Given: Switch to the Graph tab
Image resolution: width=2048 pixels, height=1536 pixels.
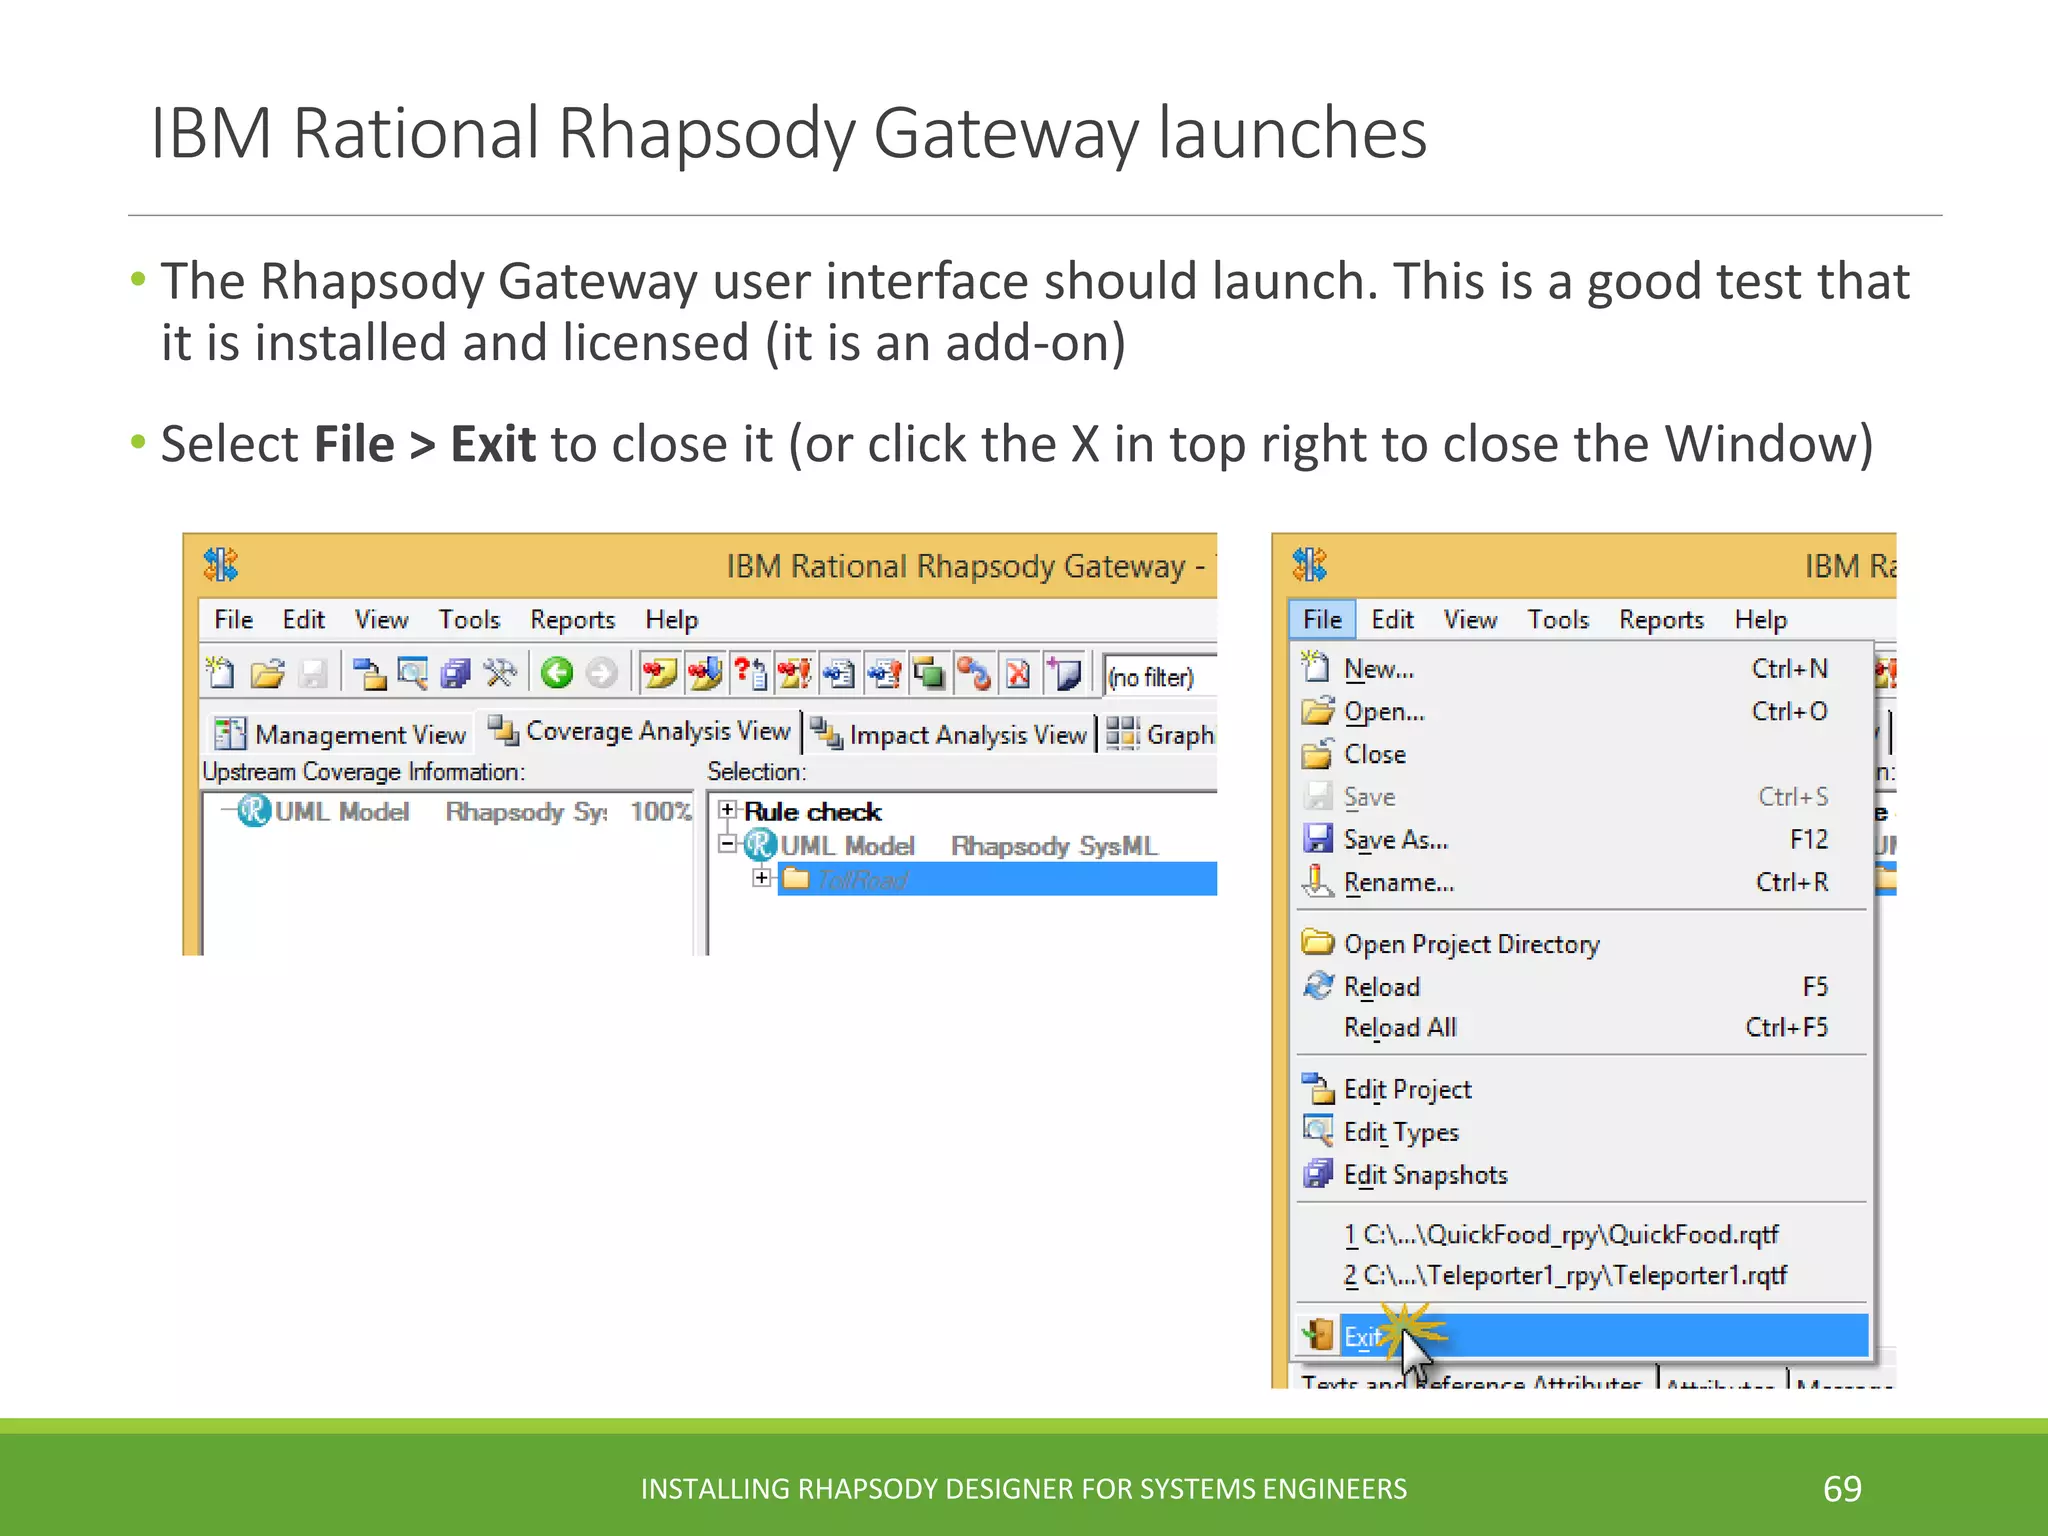Looking at the screenshot, I should click(1160, 734).
